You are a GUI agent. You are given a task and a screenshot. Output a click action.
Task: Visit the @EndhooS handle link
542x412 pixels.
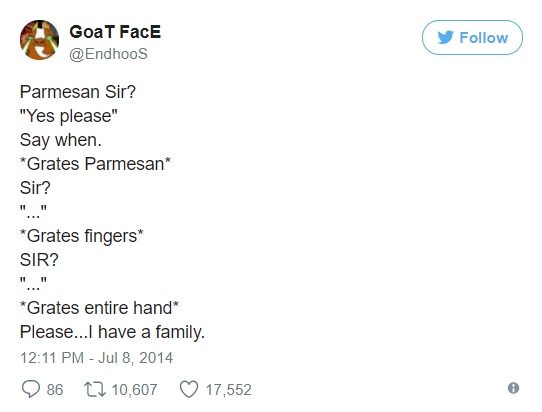(x=109, y=54)
